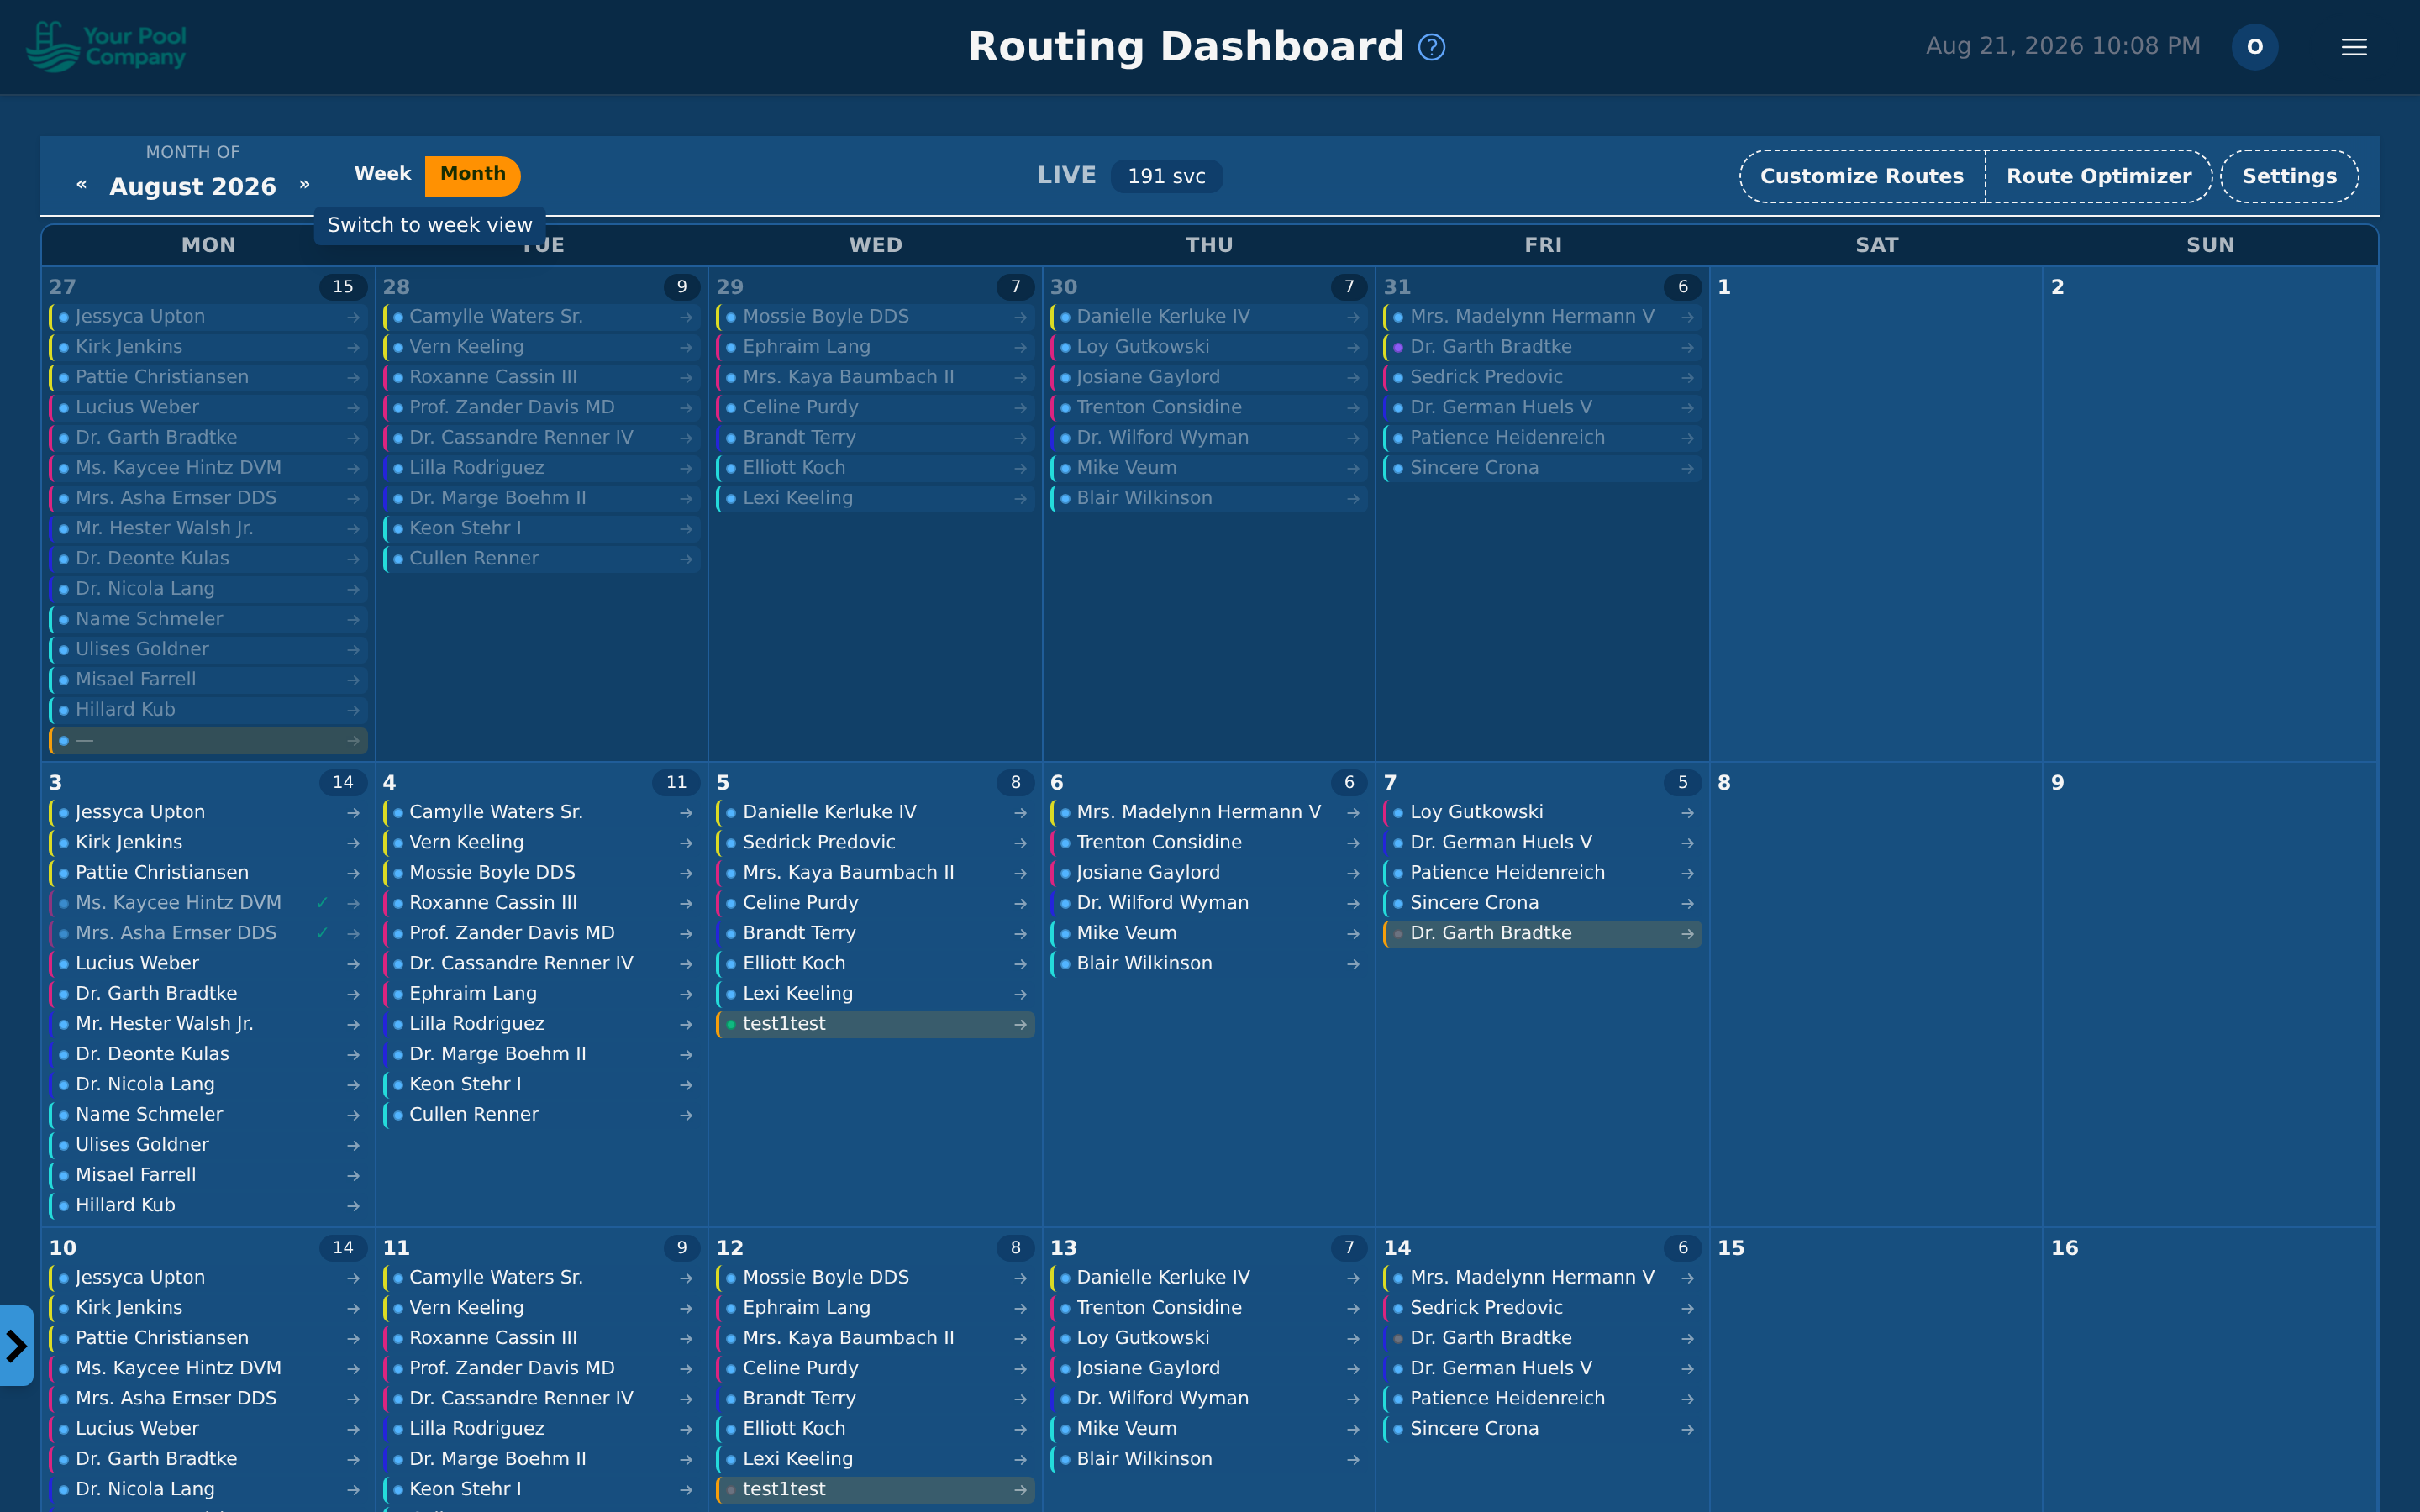Click checkmark on Ms. Kaycee Hintz DVM, Aug 3
Screen dimensions: 2420x1512
322,903
